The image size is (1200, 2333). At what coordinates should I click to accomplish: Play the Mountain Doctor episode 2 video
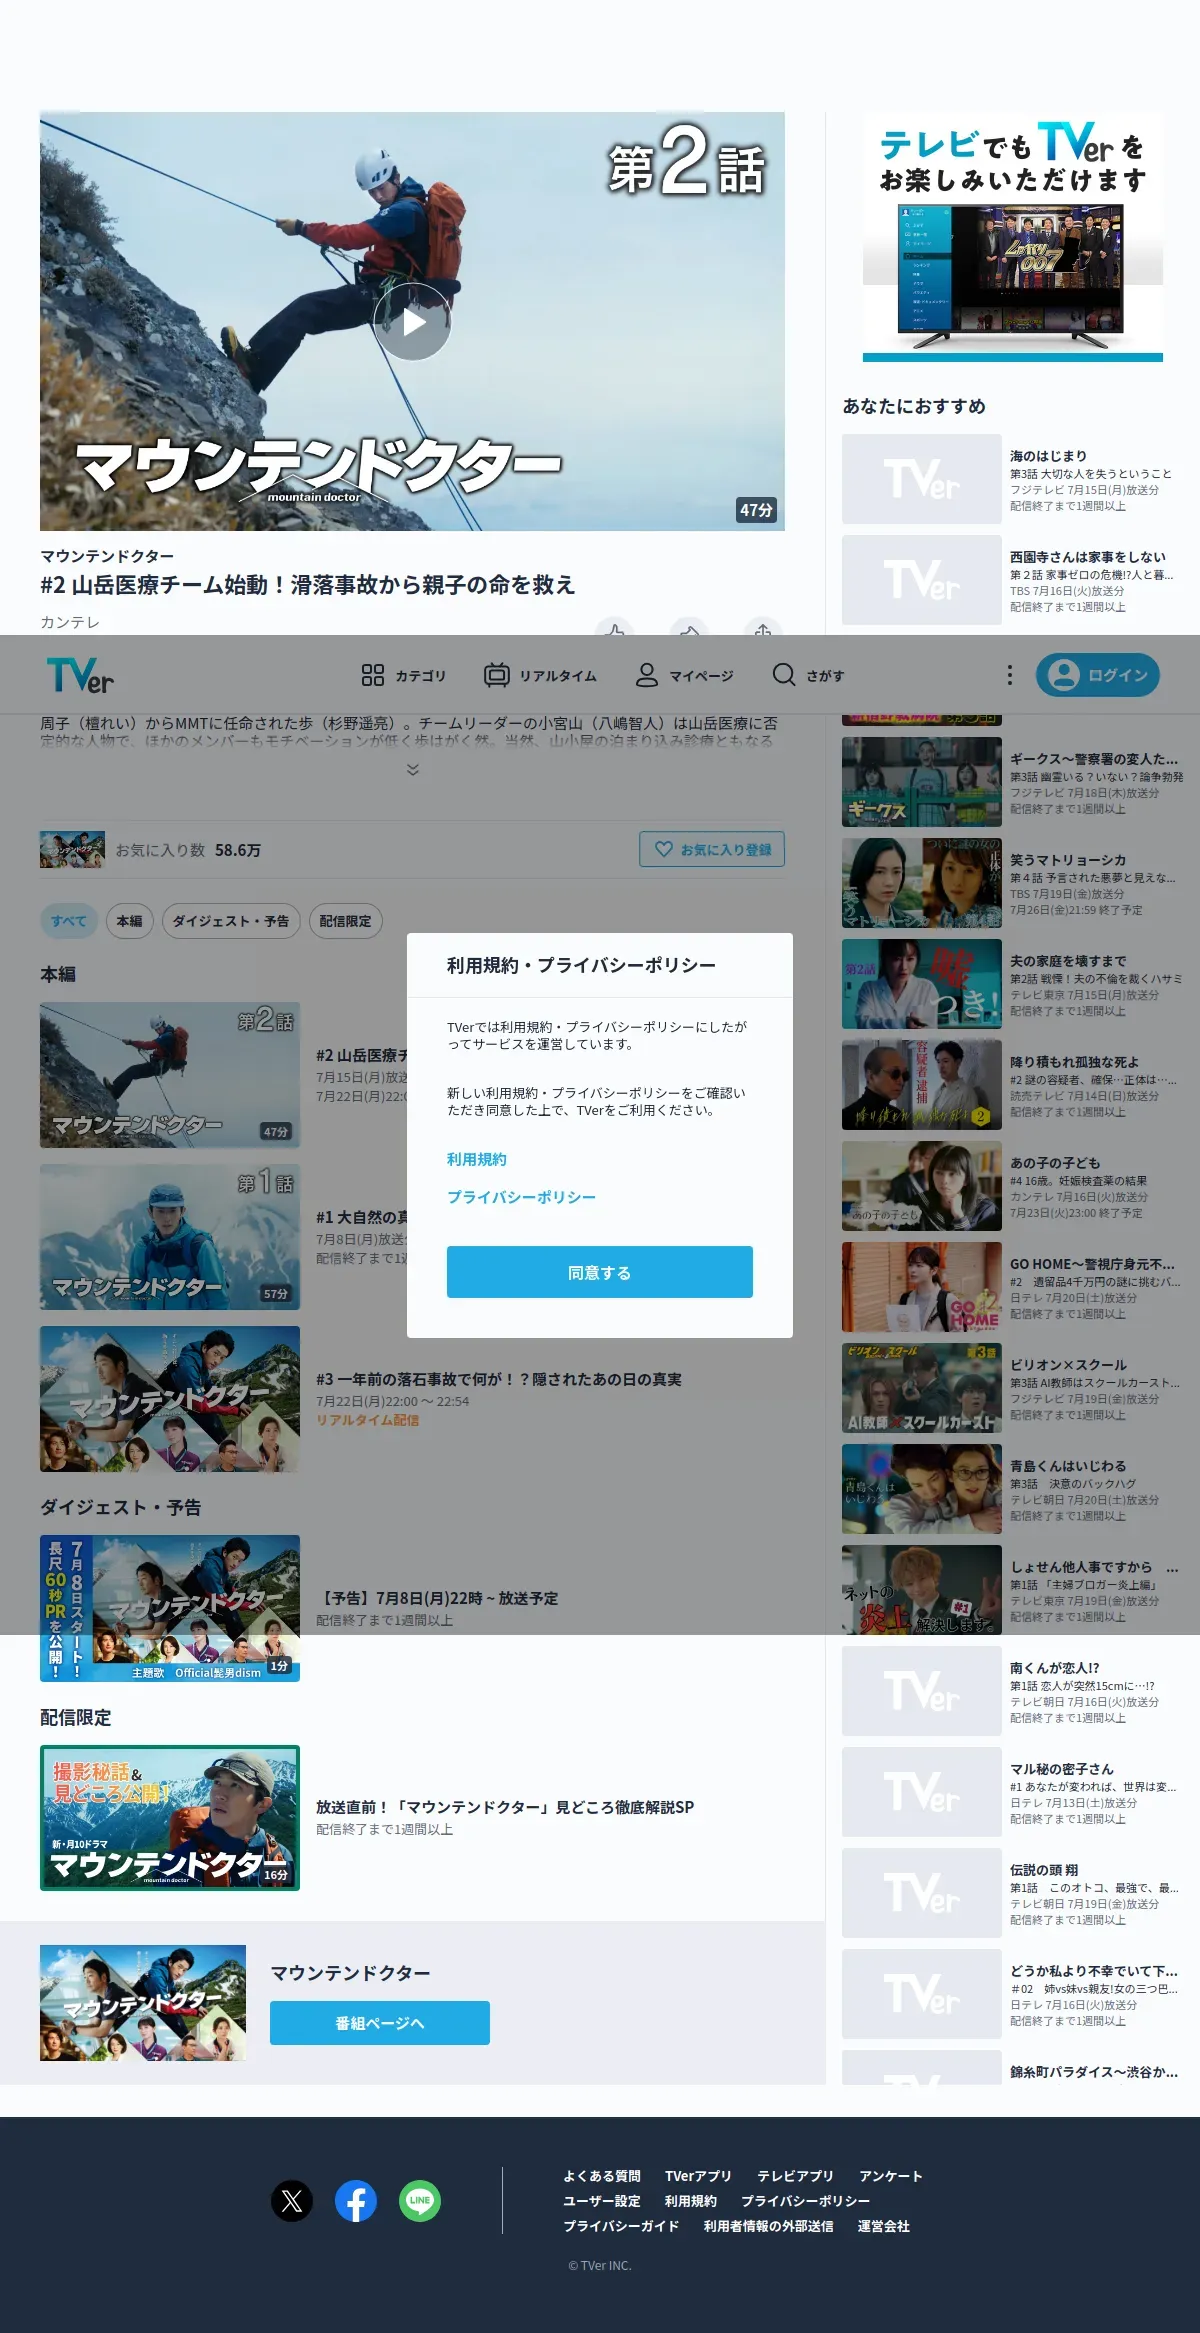tap(412, 322)
